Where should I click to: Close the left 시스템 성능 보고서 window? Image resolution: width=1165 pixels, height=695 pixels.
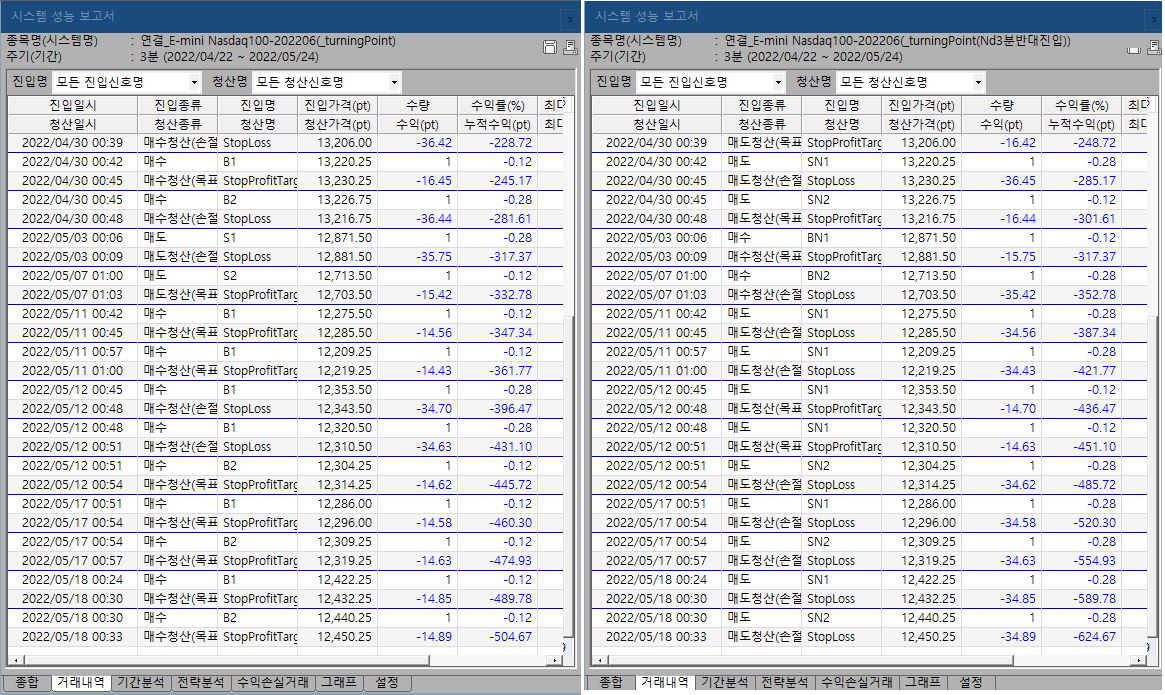click(567, 17)
